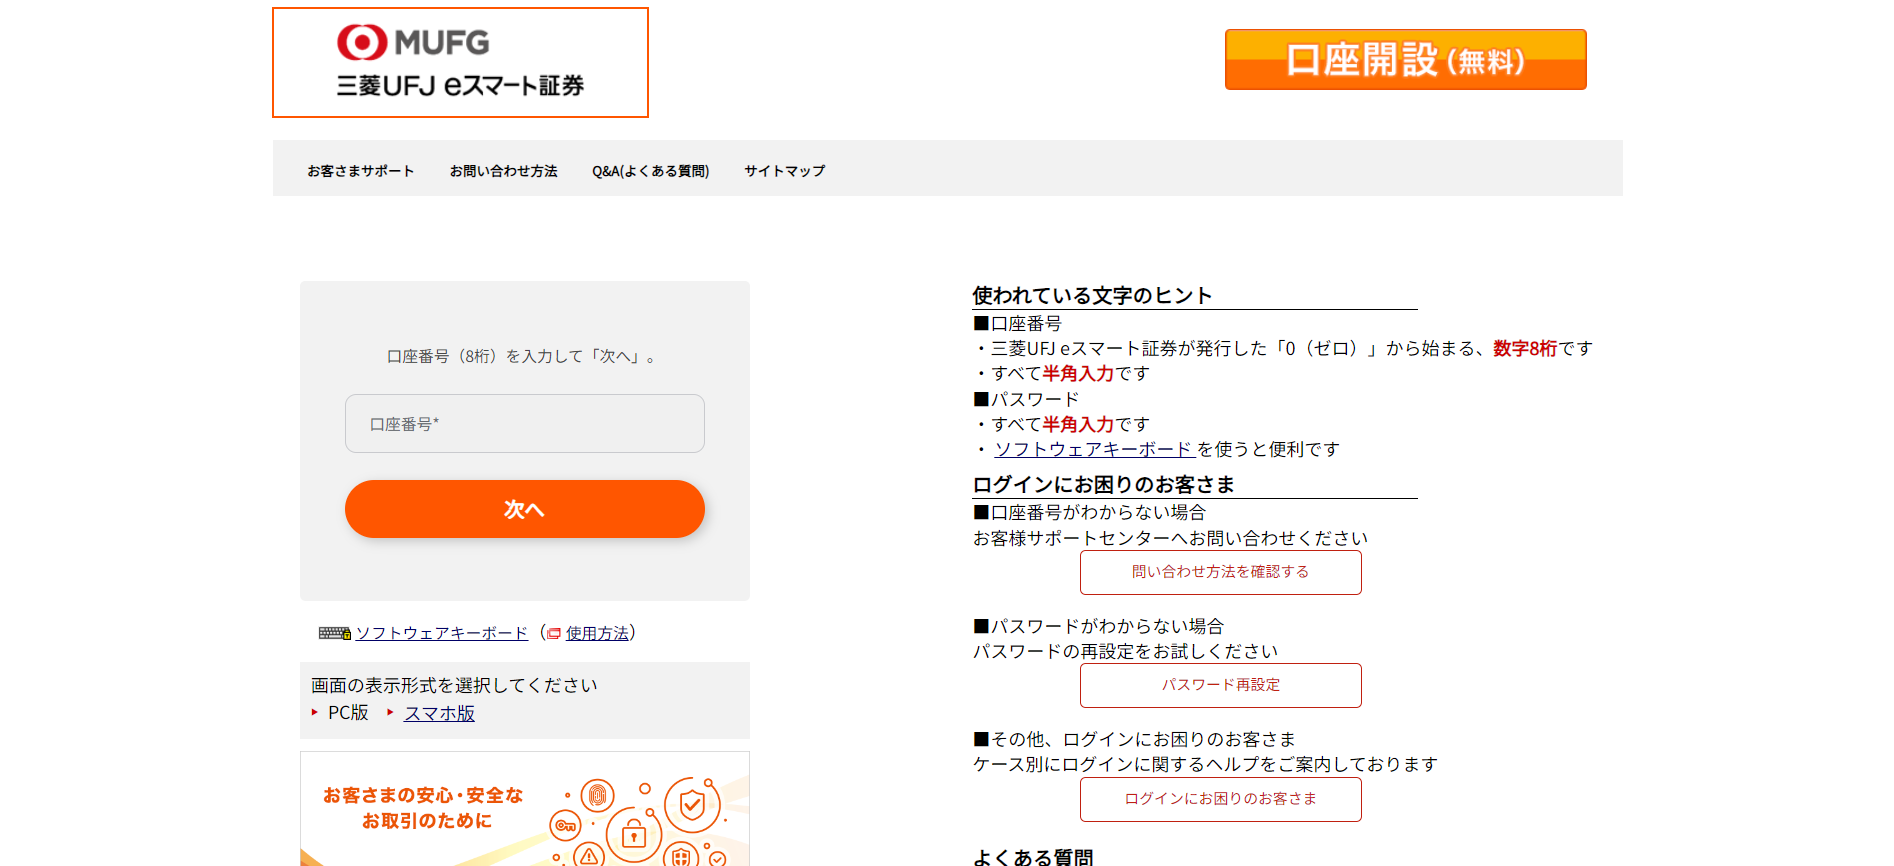Click the orange 次へ button
1894x866 pixels.
click(525, 509)
